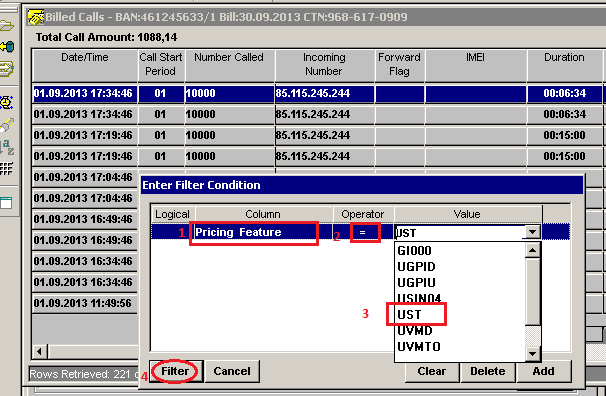Click the Cancel button in filter dialog
The height and width of the screenshot is (396, 606).
pos(232,371)
